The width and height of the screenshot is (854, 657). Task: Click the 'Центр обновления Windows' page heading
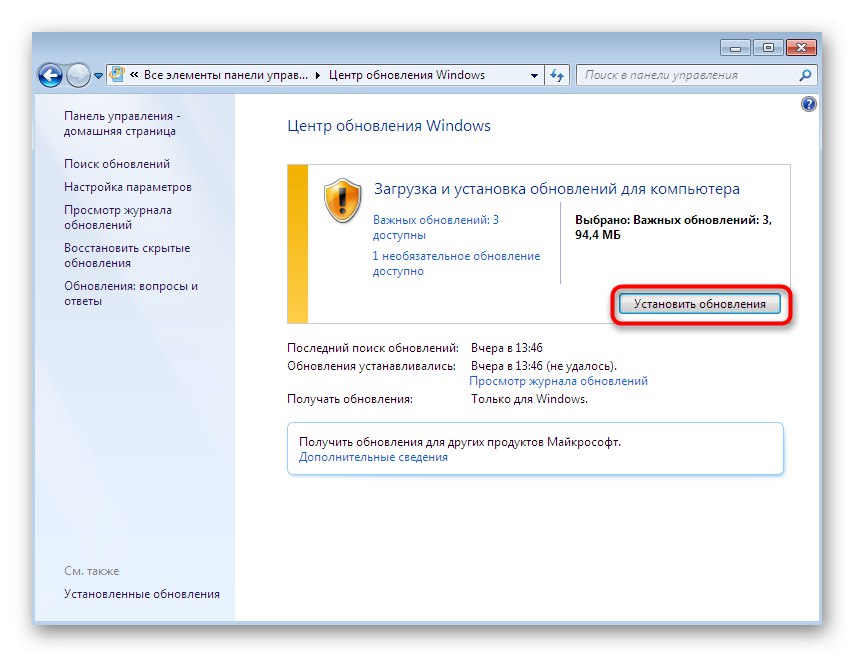point(389,126)
